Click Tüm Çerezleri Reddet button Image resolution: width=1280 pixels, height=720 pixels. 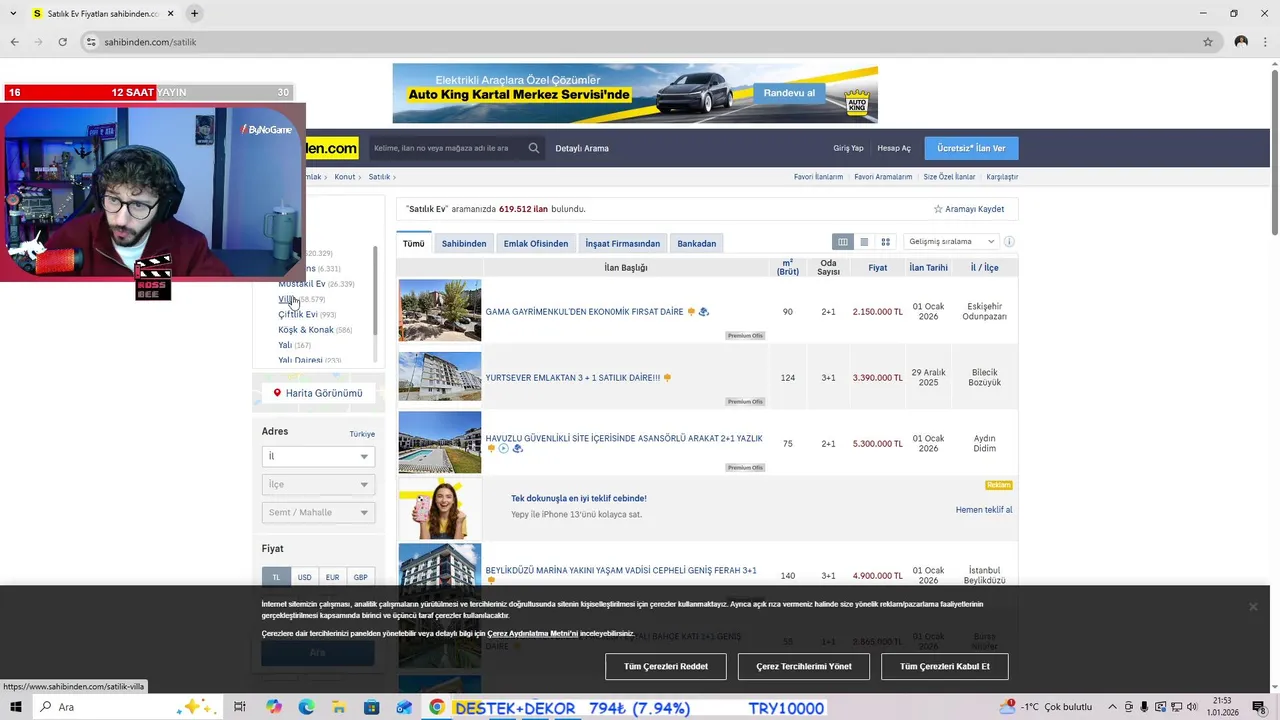(x=666, y=666)
